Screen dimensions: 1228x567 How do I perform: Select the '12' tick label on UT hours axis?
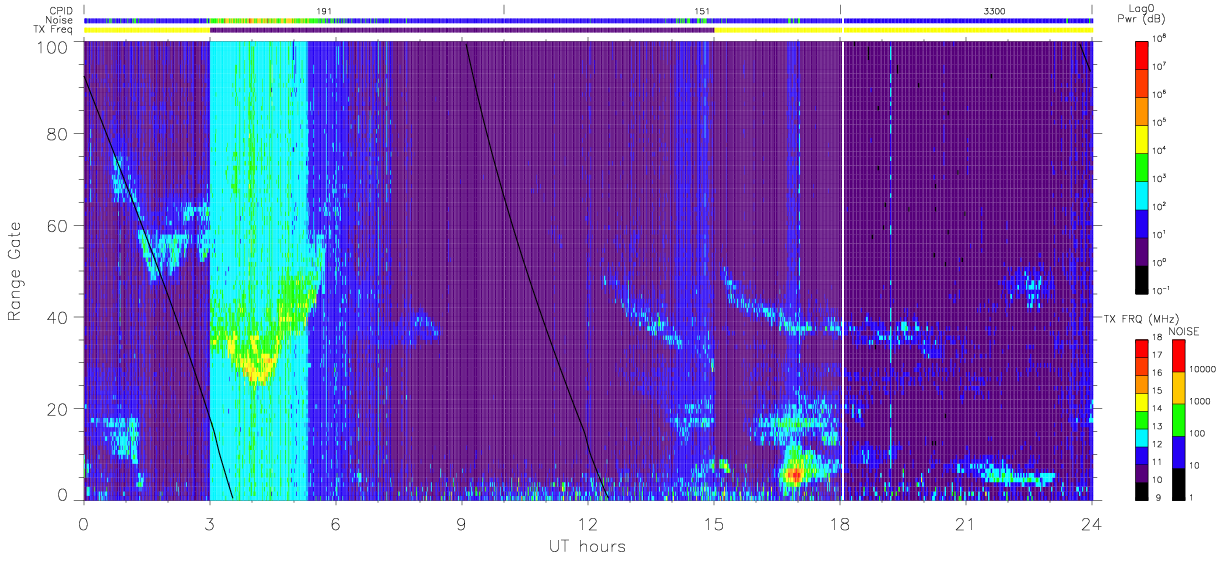[x=588, y=524]
